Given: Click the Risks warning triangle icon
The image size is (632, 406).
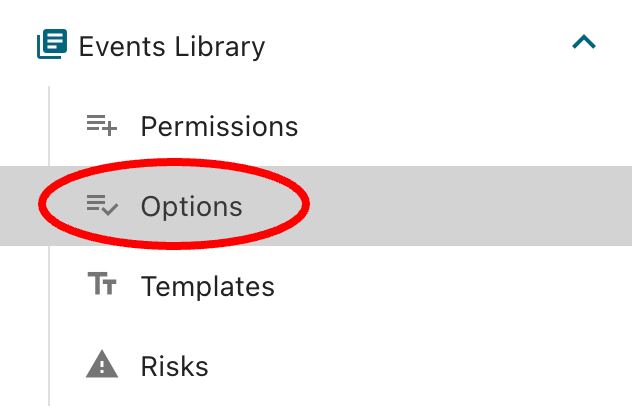Looking at the screenshot, I should click(x=102, y=366).
